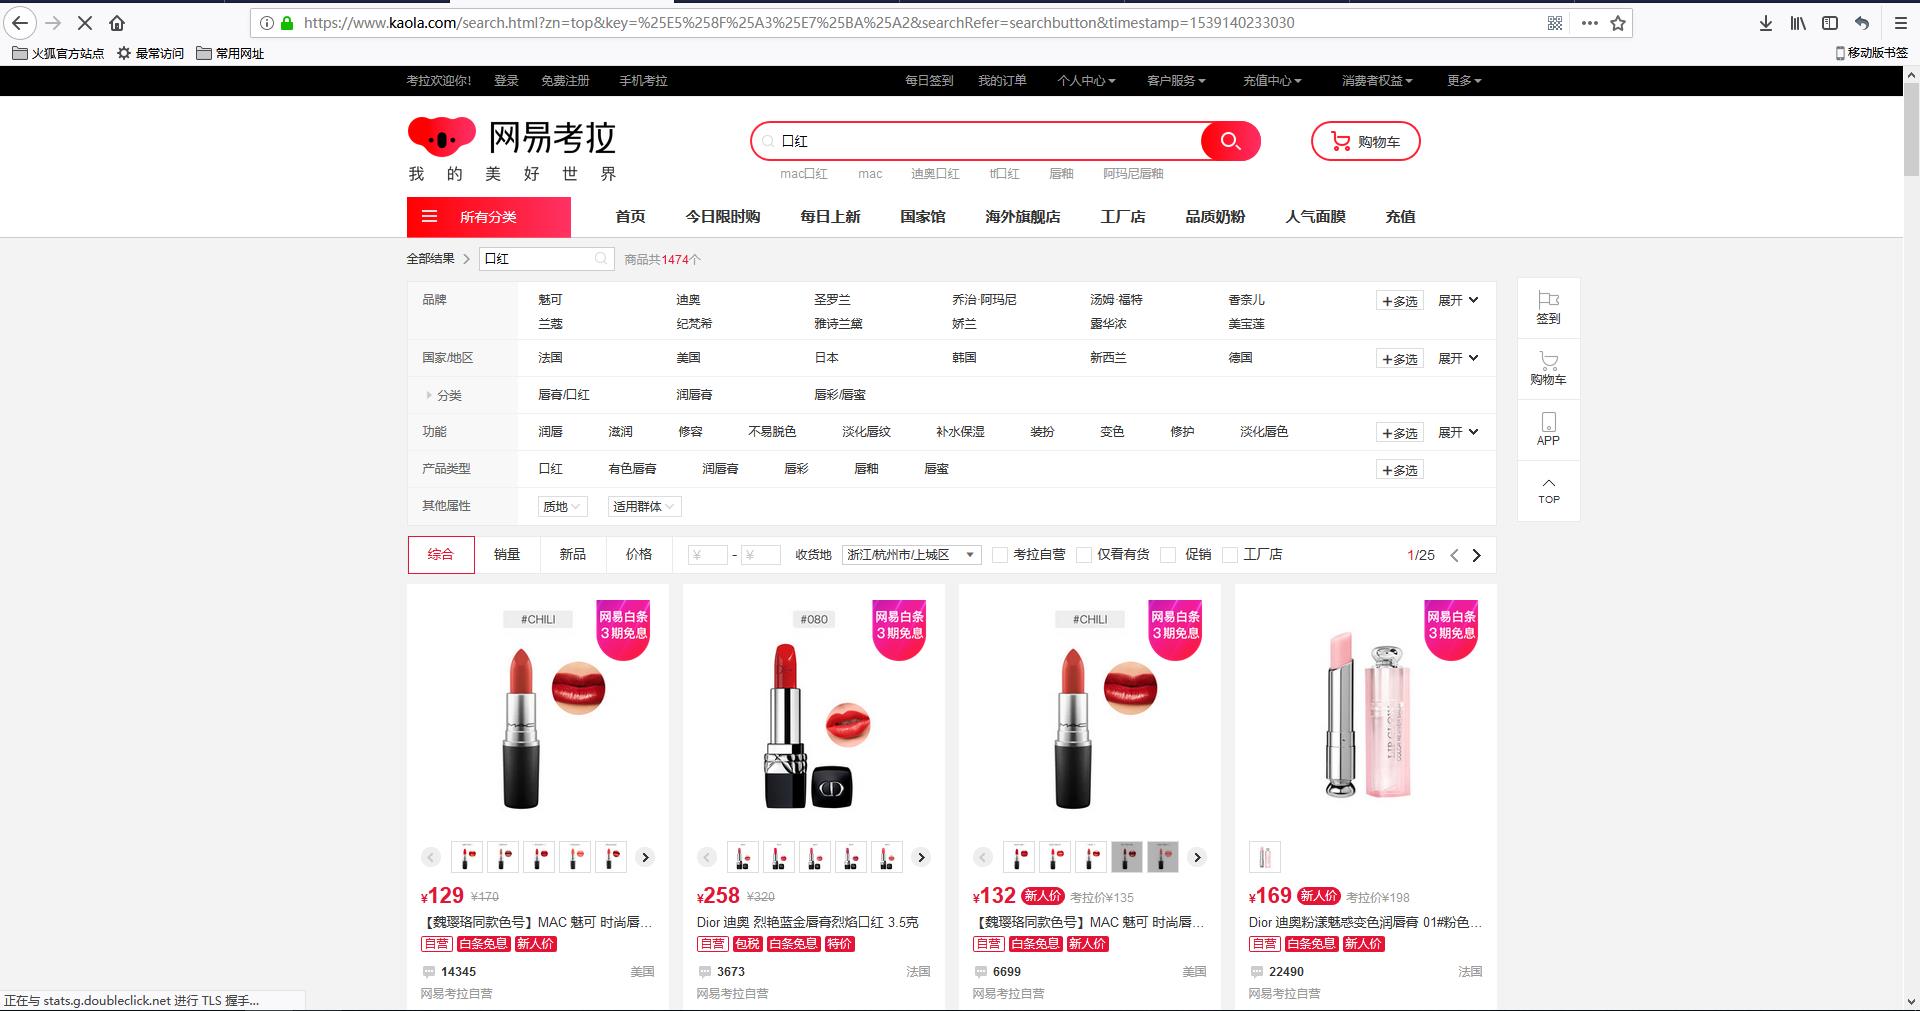Enable +多选 for 产品类型 row
Screen dimensions: 1920x1011
tap(1400, 470)
